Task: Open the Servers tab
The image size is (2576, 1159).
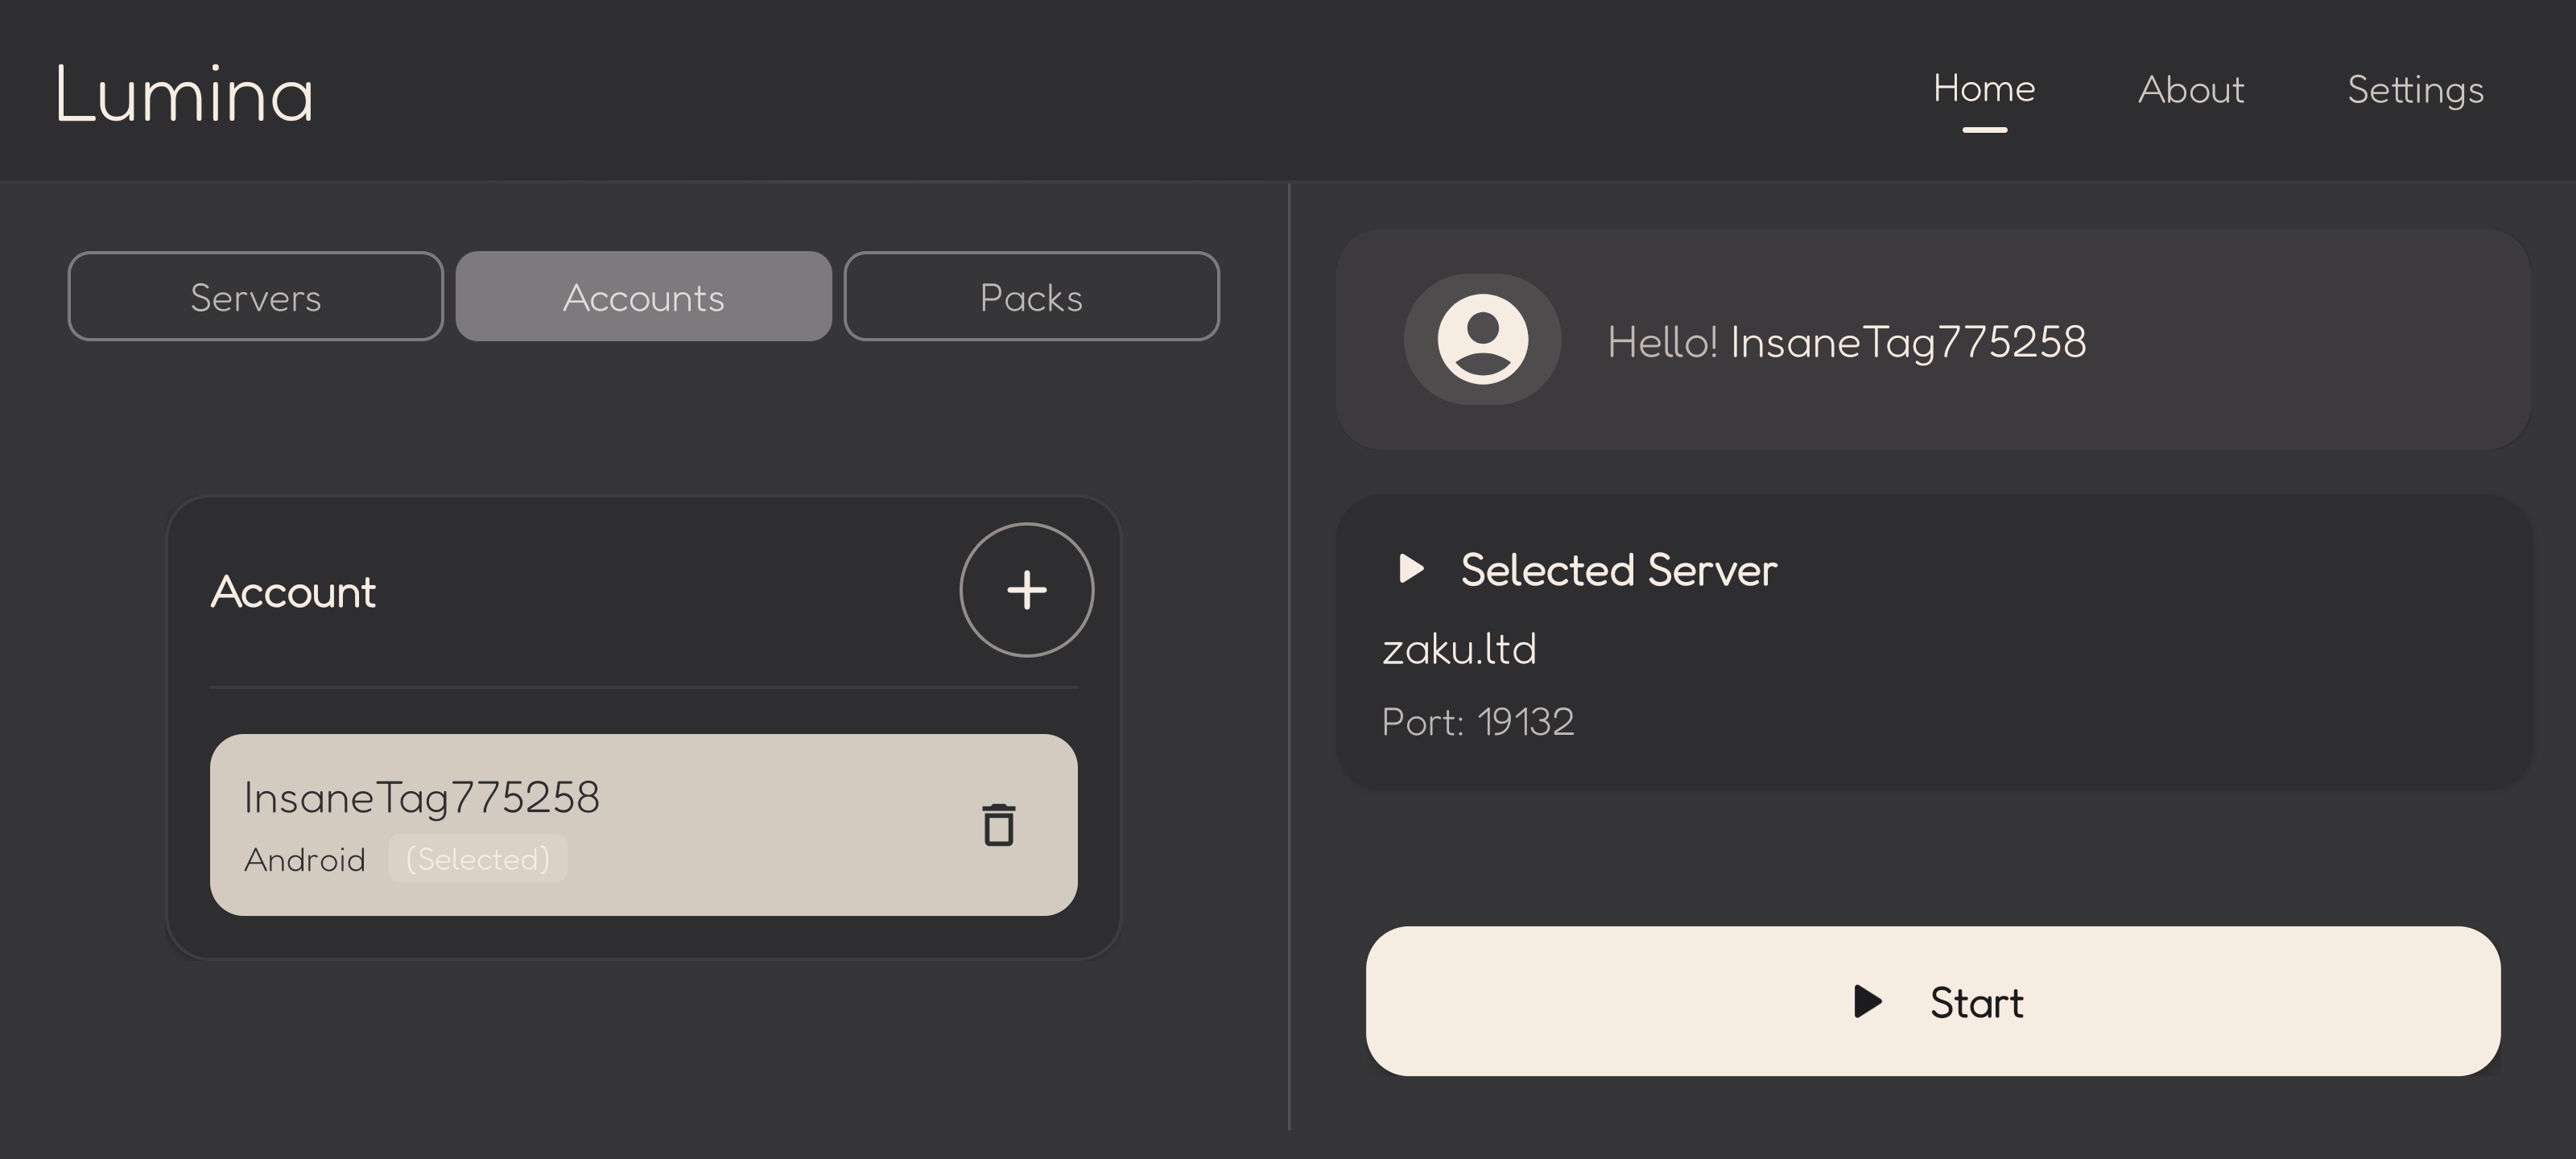Action: (256, 297)
